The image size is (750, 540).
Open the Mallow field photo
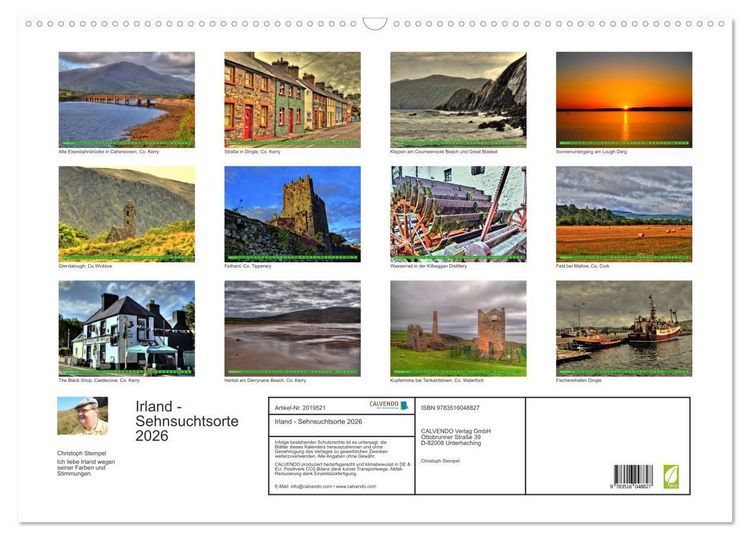624,214
